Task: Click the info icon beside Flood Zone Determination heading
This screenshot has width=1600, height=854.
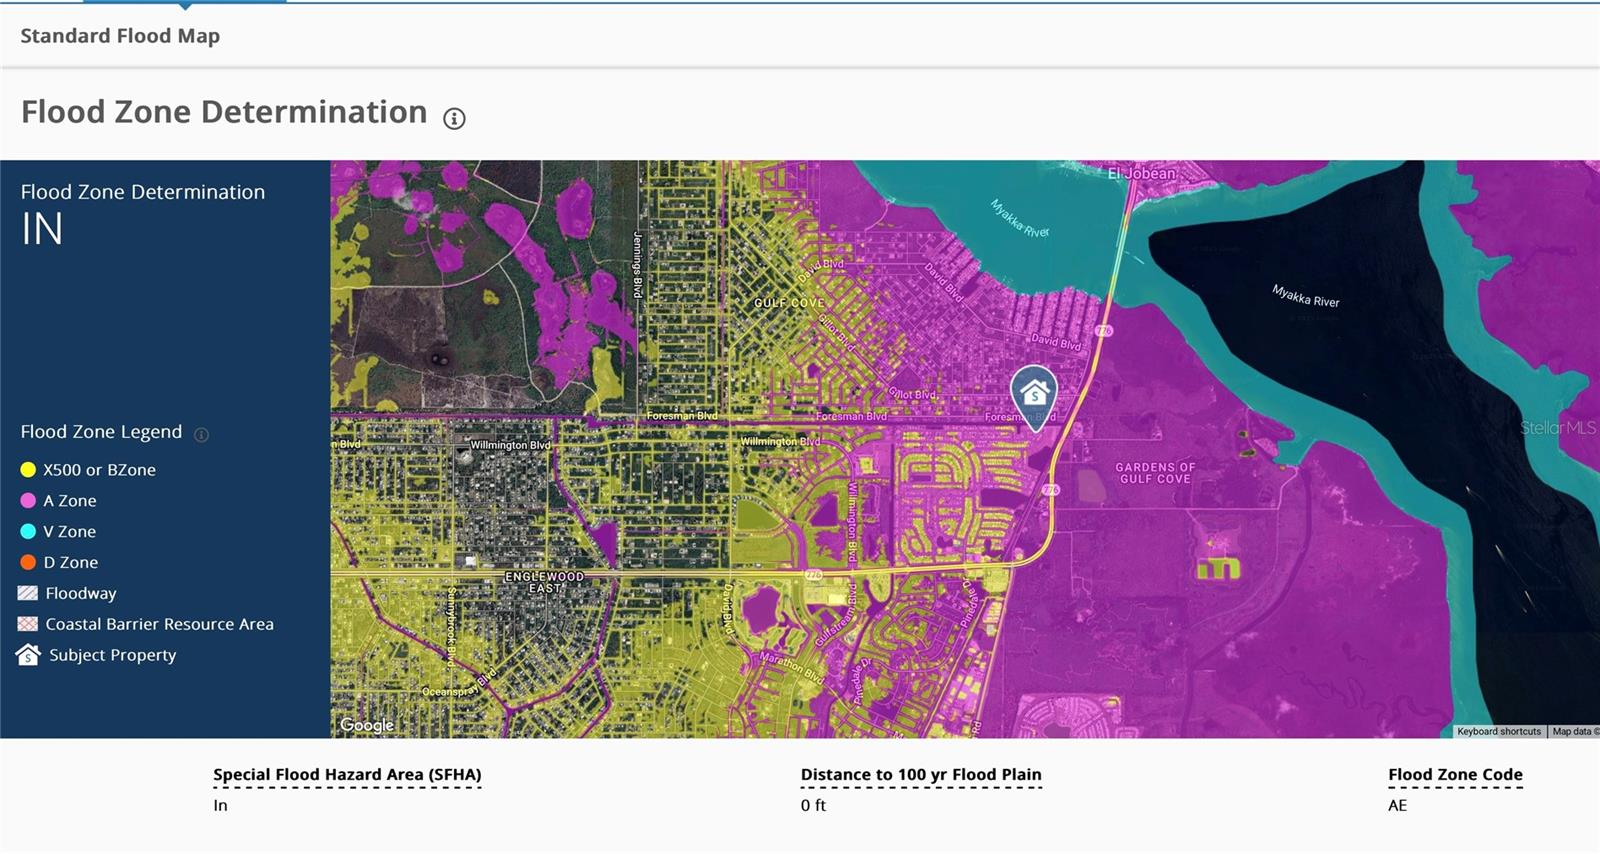Action: click(x=454, y=119)
